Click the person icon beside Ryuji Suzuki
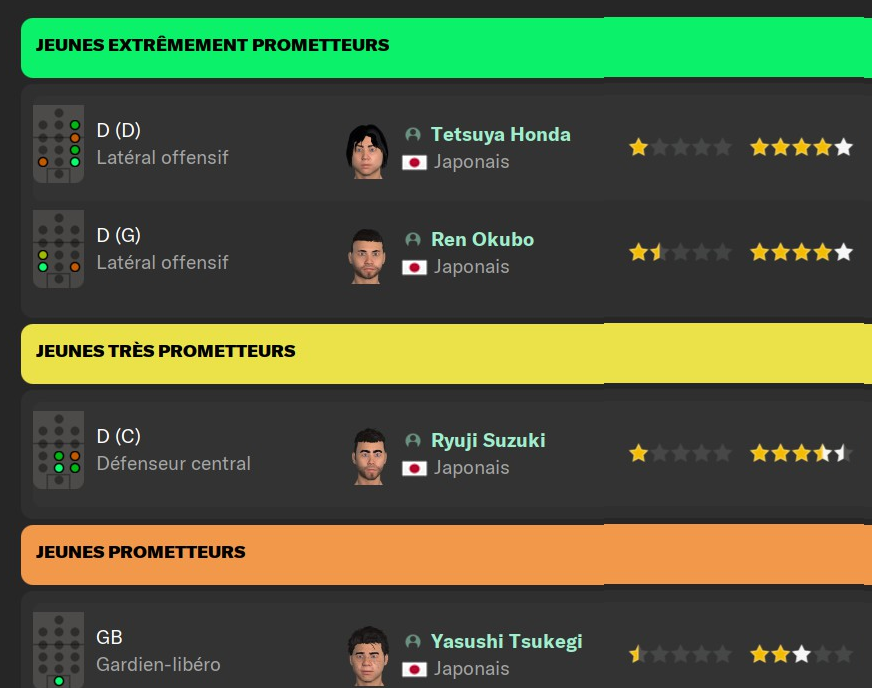The height and width of the screenshot is (688, 872). 413,440
